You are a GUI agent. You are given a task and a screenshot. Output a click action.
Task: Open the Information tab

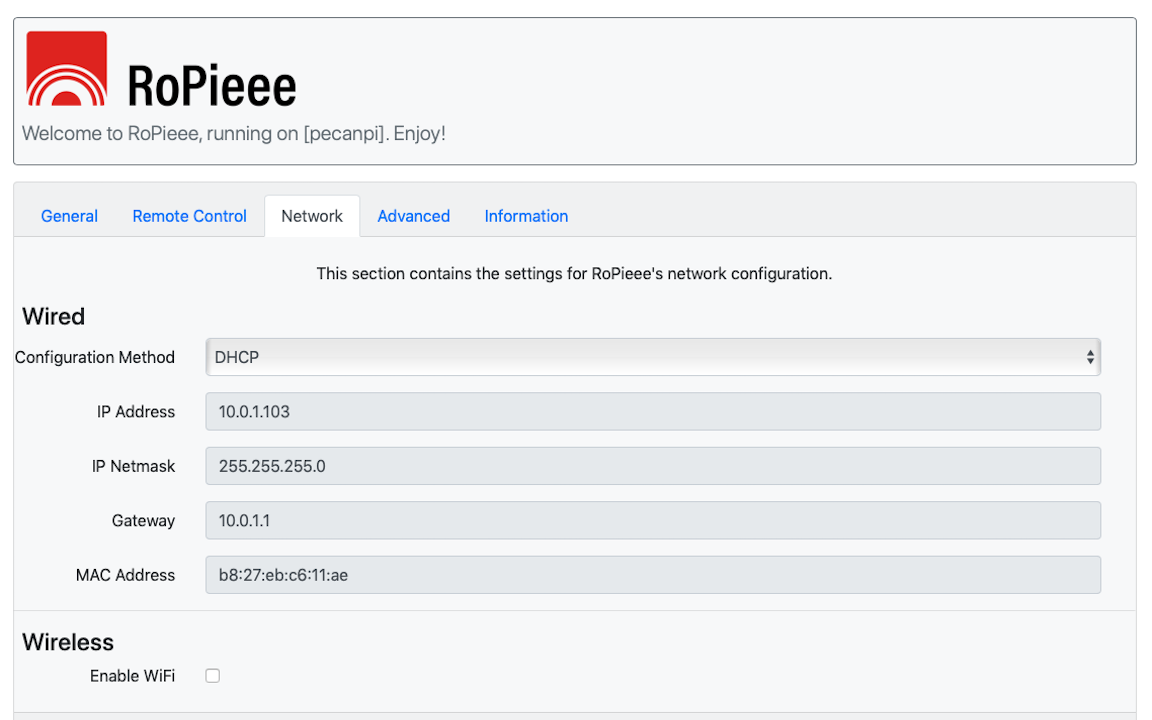pos(526,216)
